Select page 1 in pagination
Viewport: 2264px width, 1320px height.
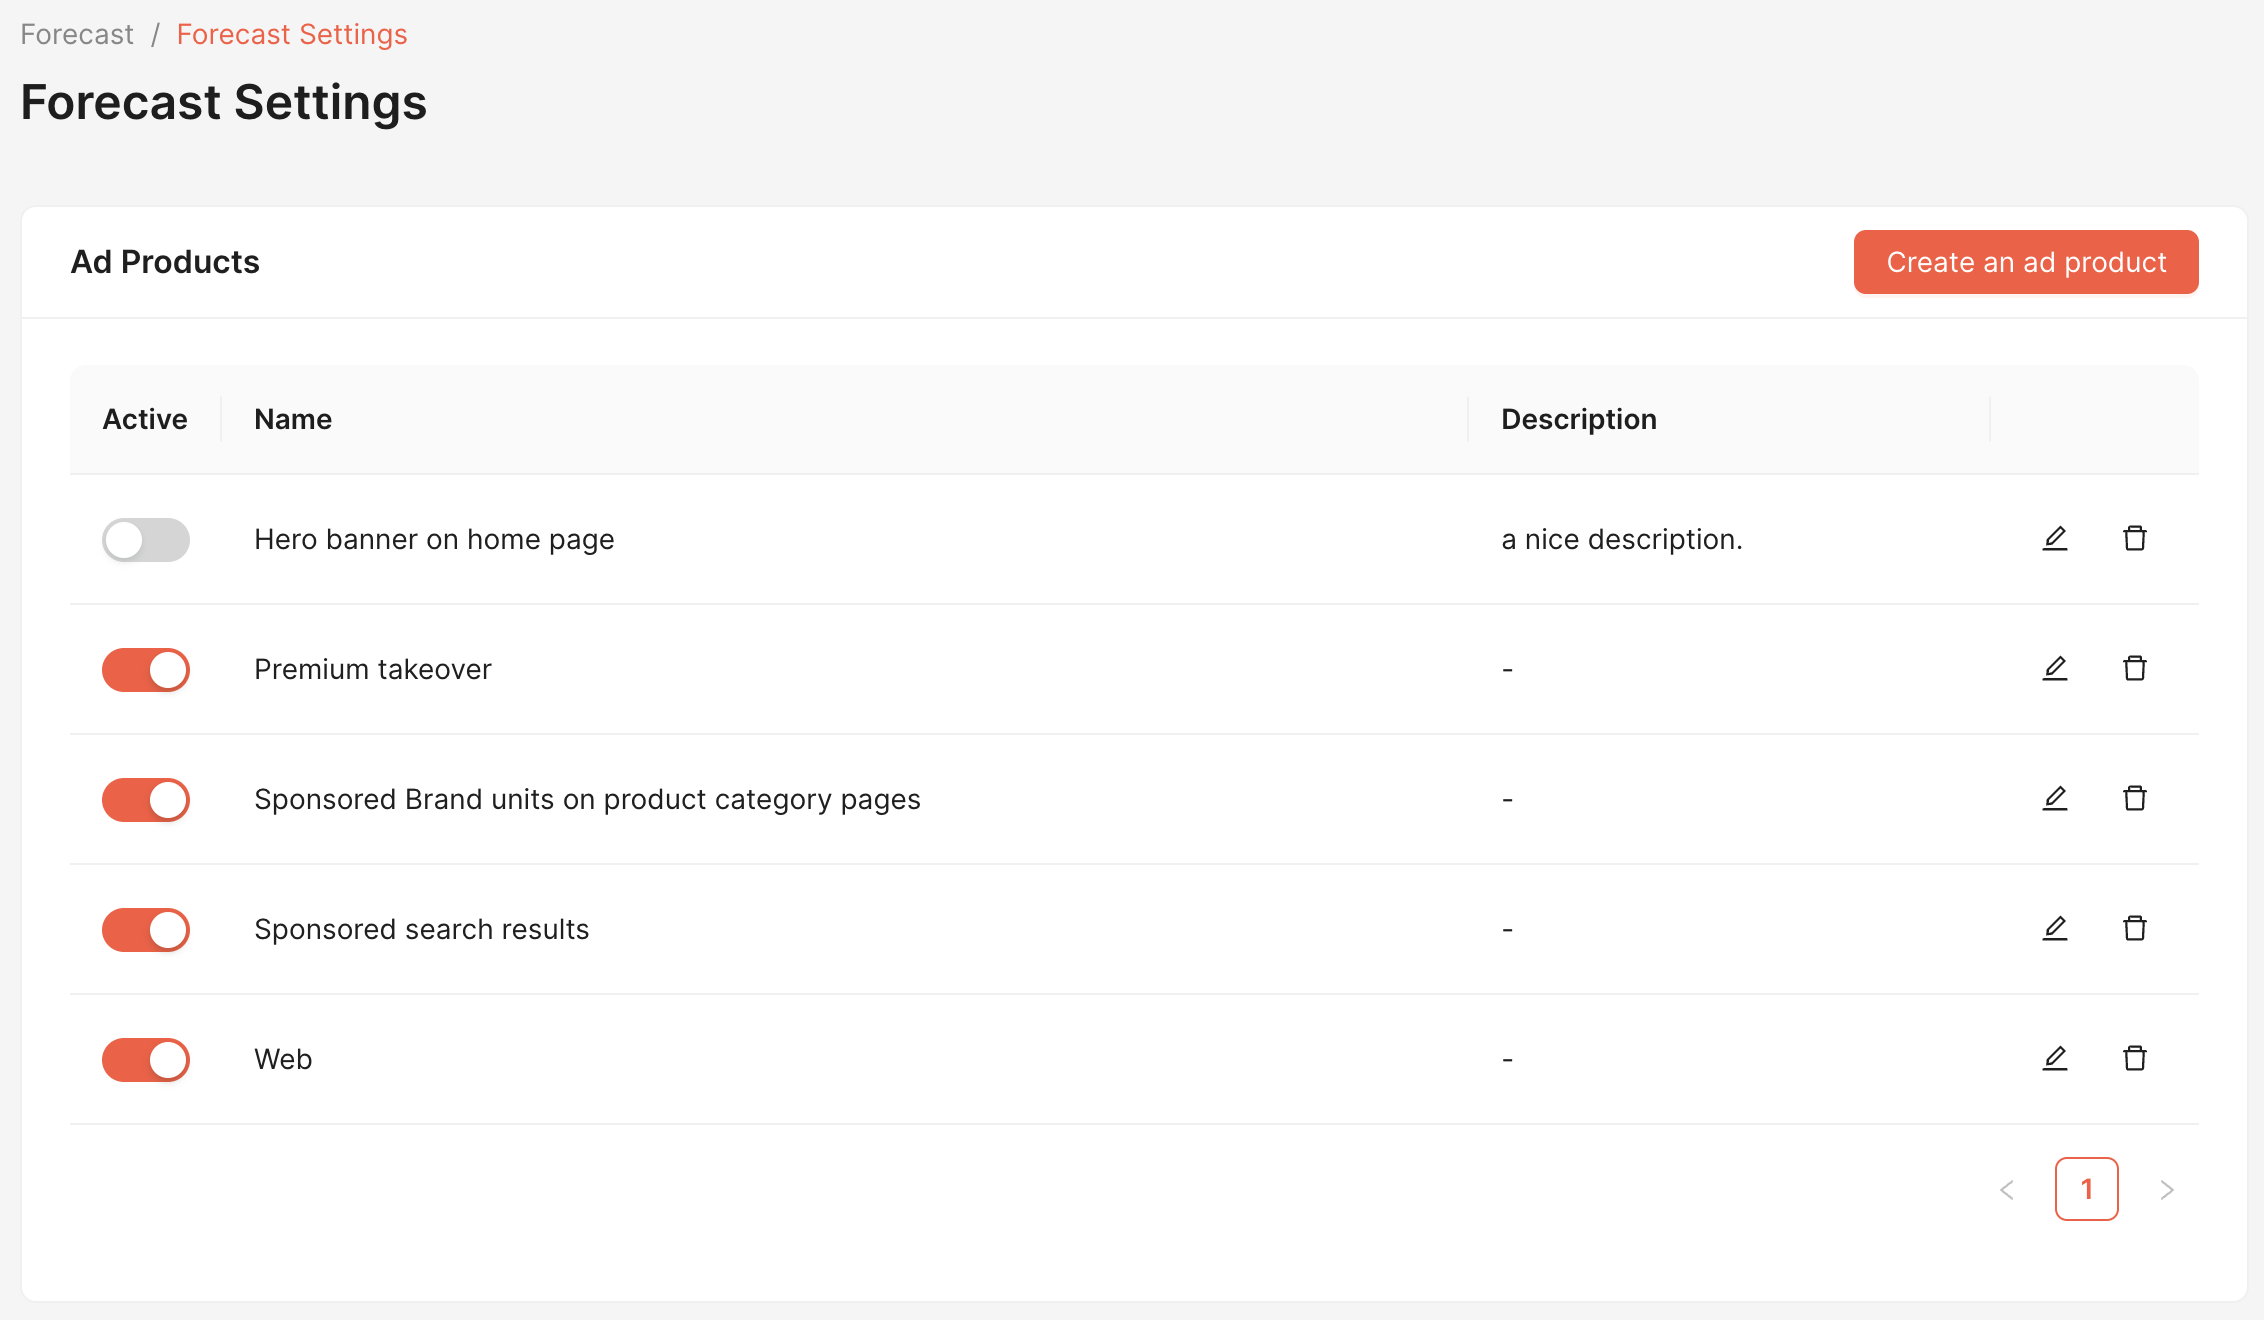point(2086,1190)
